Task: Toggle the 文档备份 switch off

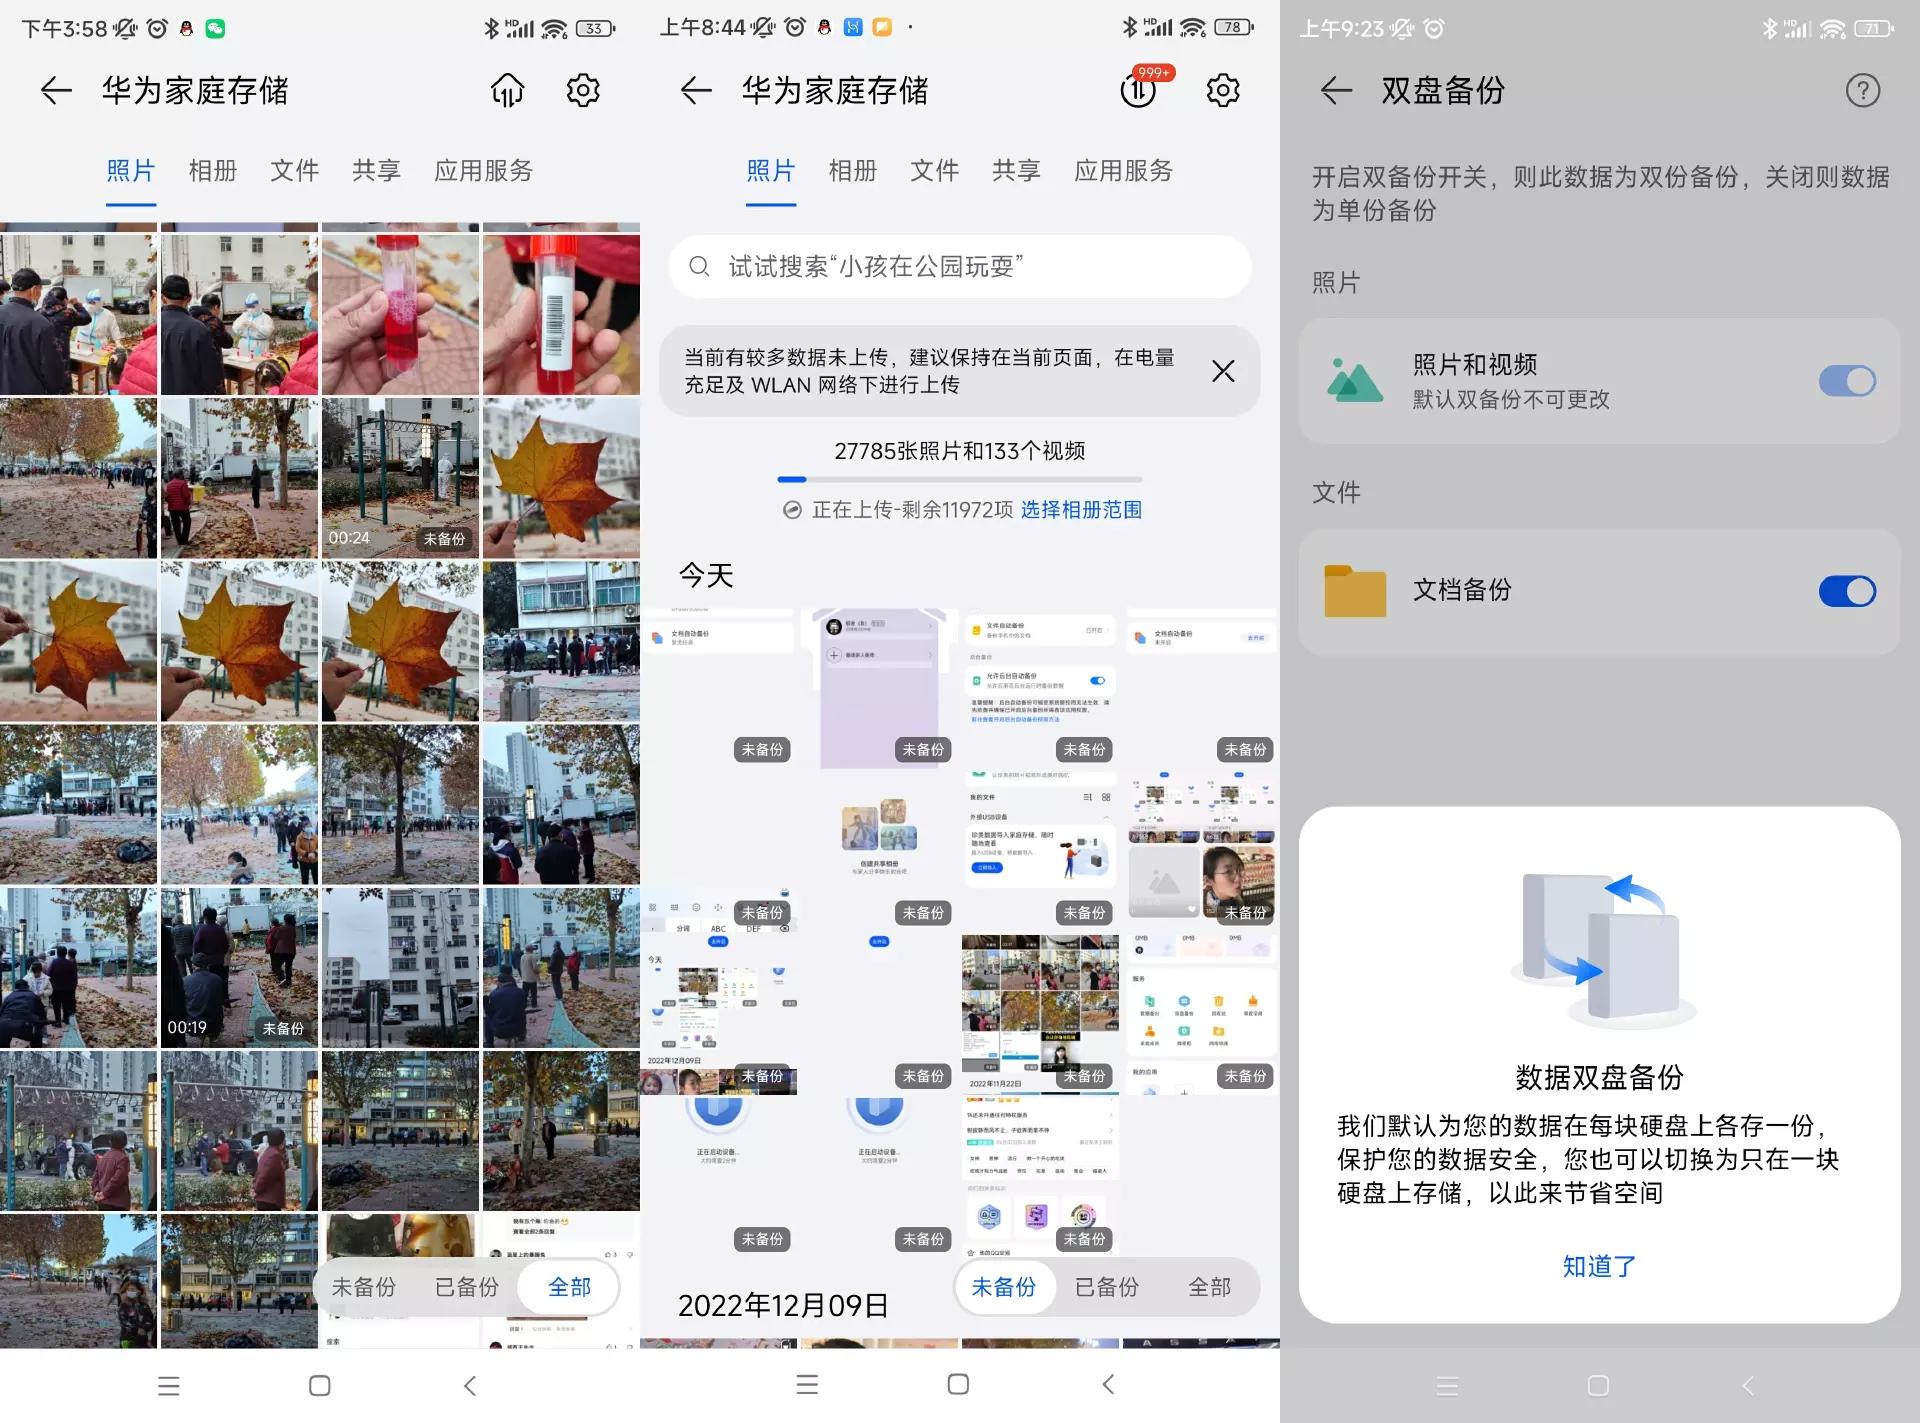Action: point(1847,591)
